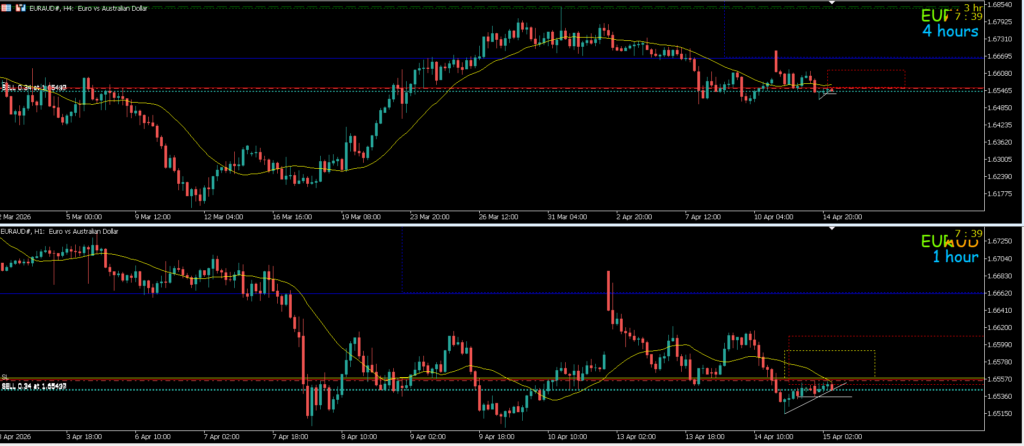Screen dimensions: 1024x446
Task: Click the SL stop-loss label in H1 chart
Action: pyautogui.click(x=5, y=377)
